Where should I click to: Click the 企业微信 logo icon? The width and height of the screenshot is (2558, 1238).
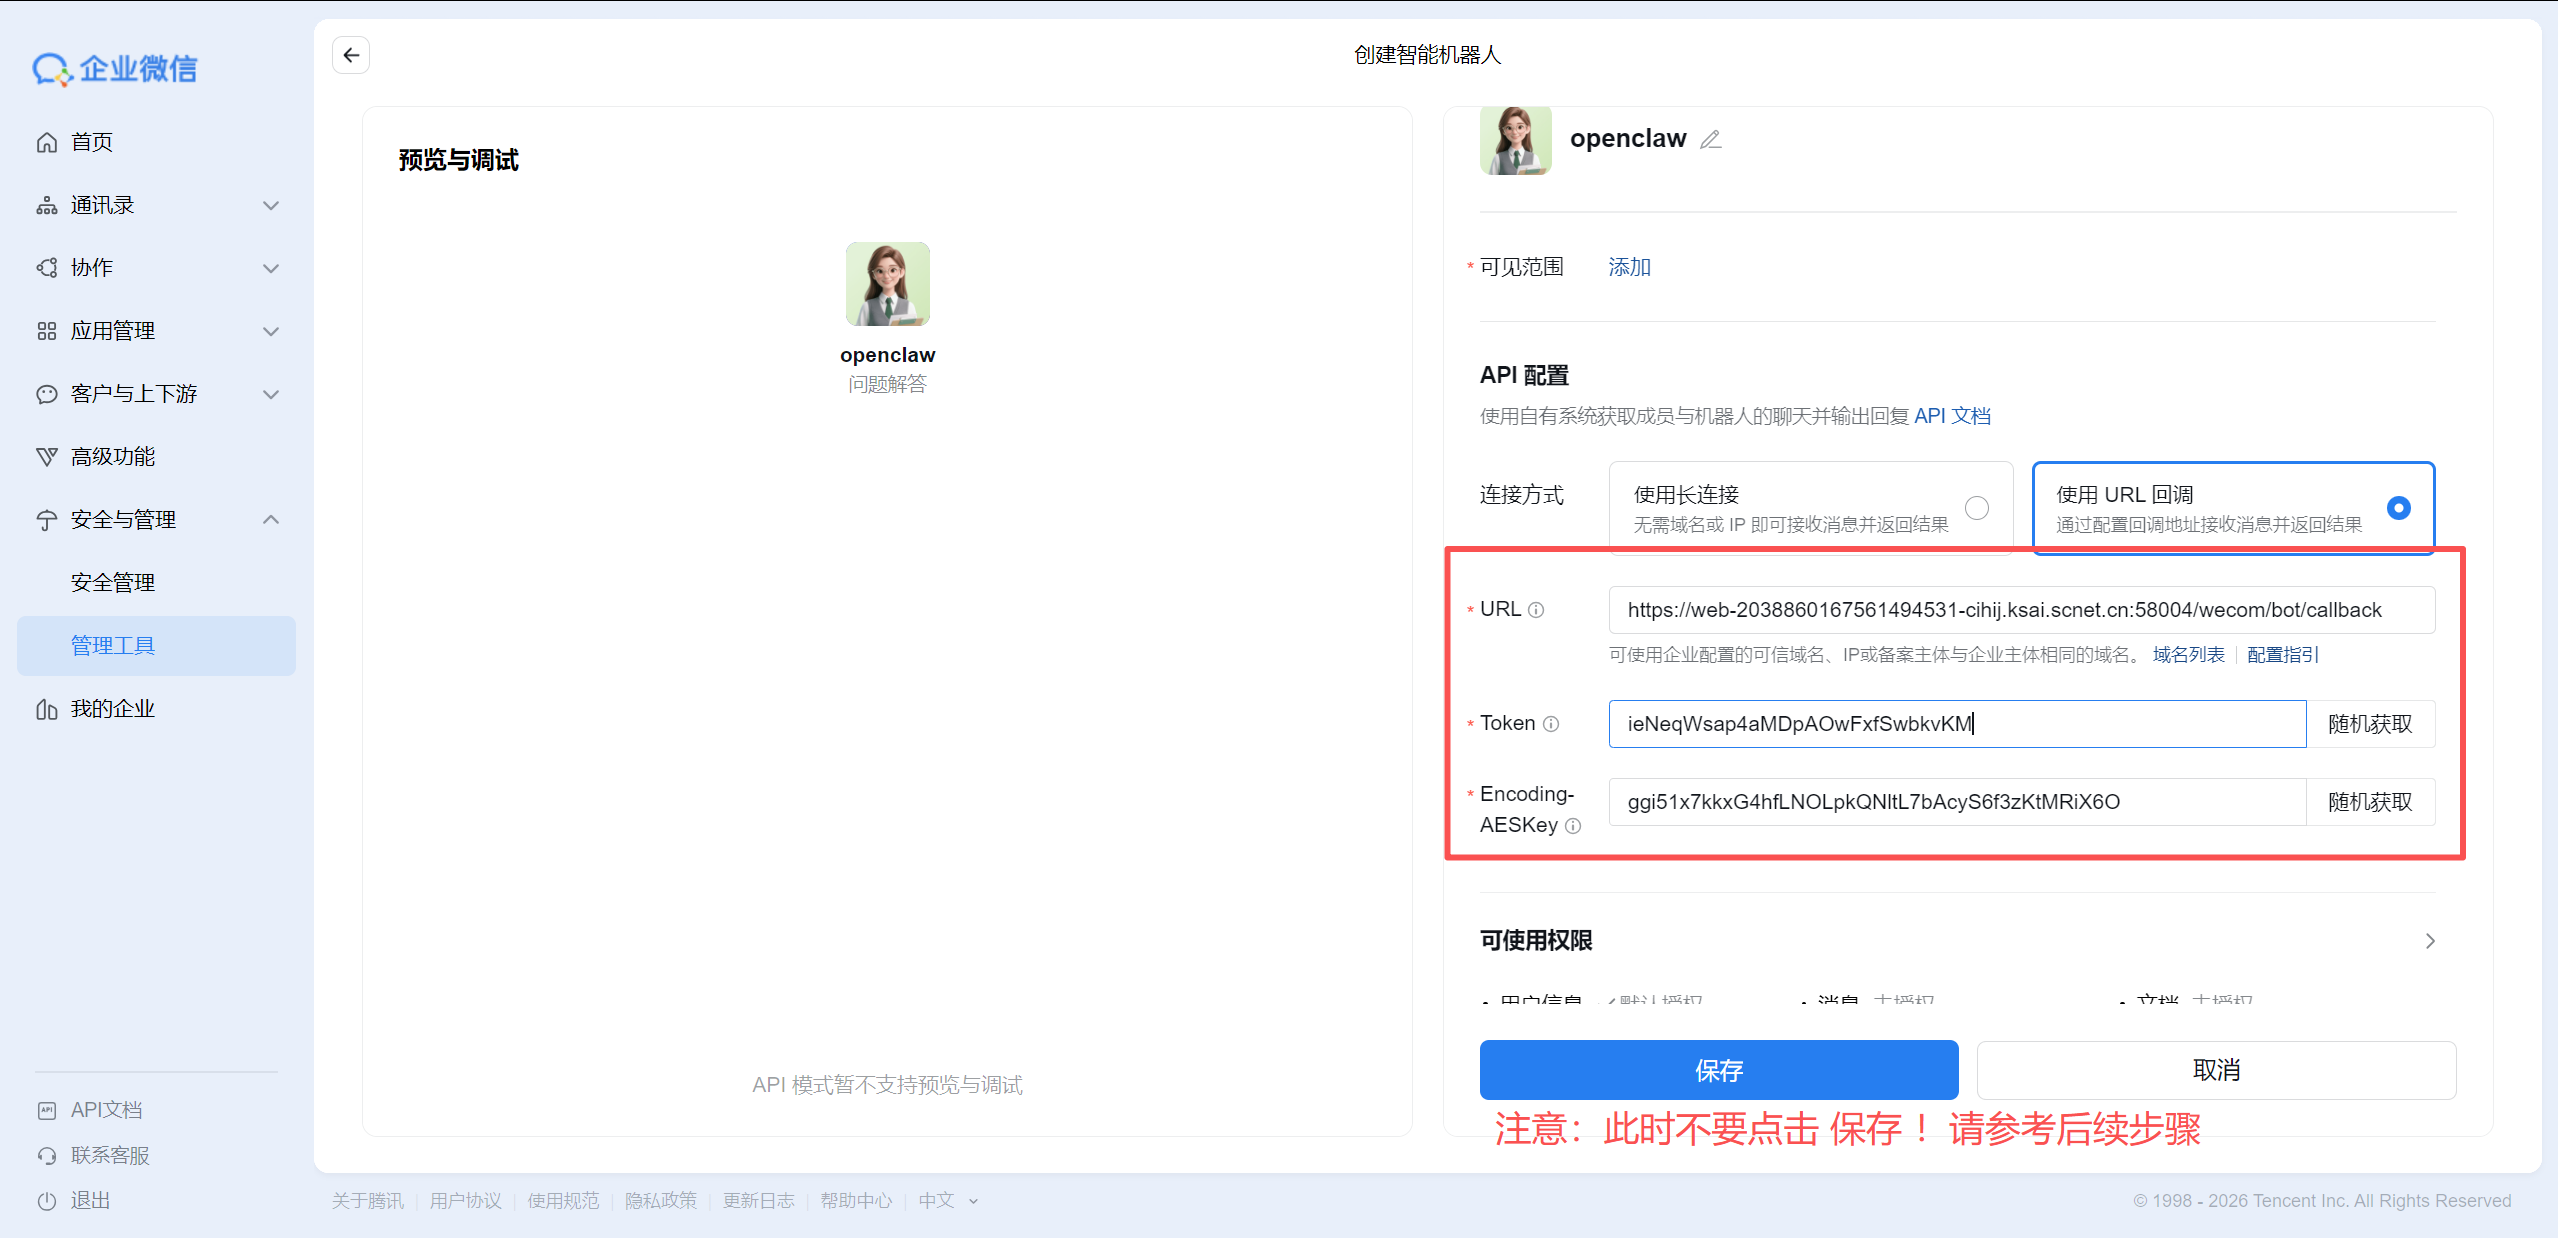coord(51,68)
